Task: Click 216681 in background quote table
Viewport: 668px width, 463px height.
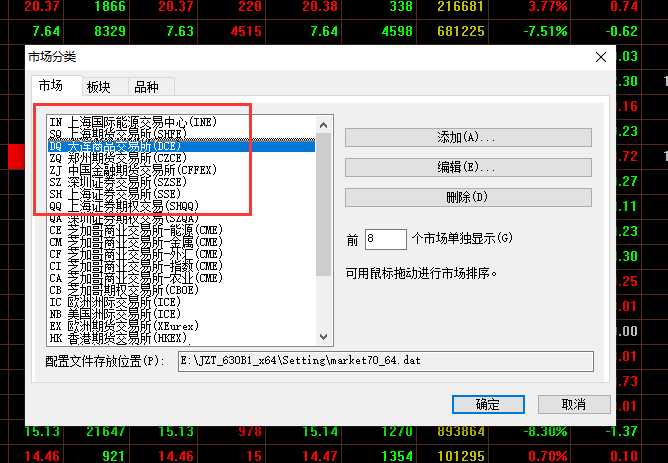Action: tap(461, 6)
